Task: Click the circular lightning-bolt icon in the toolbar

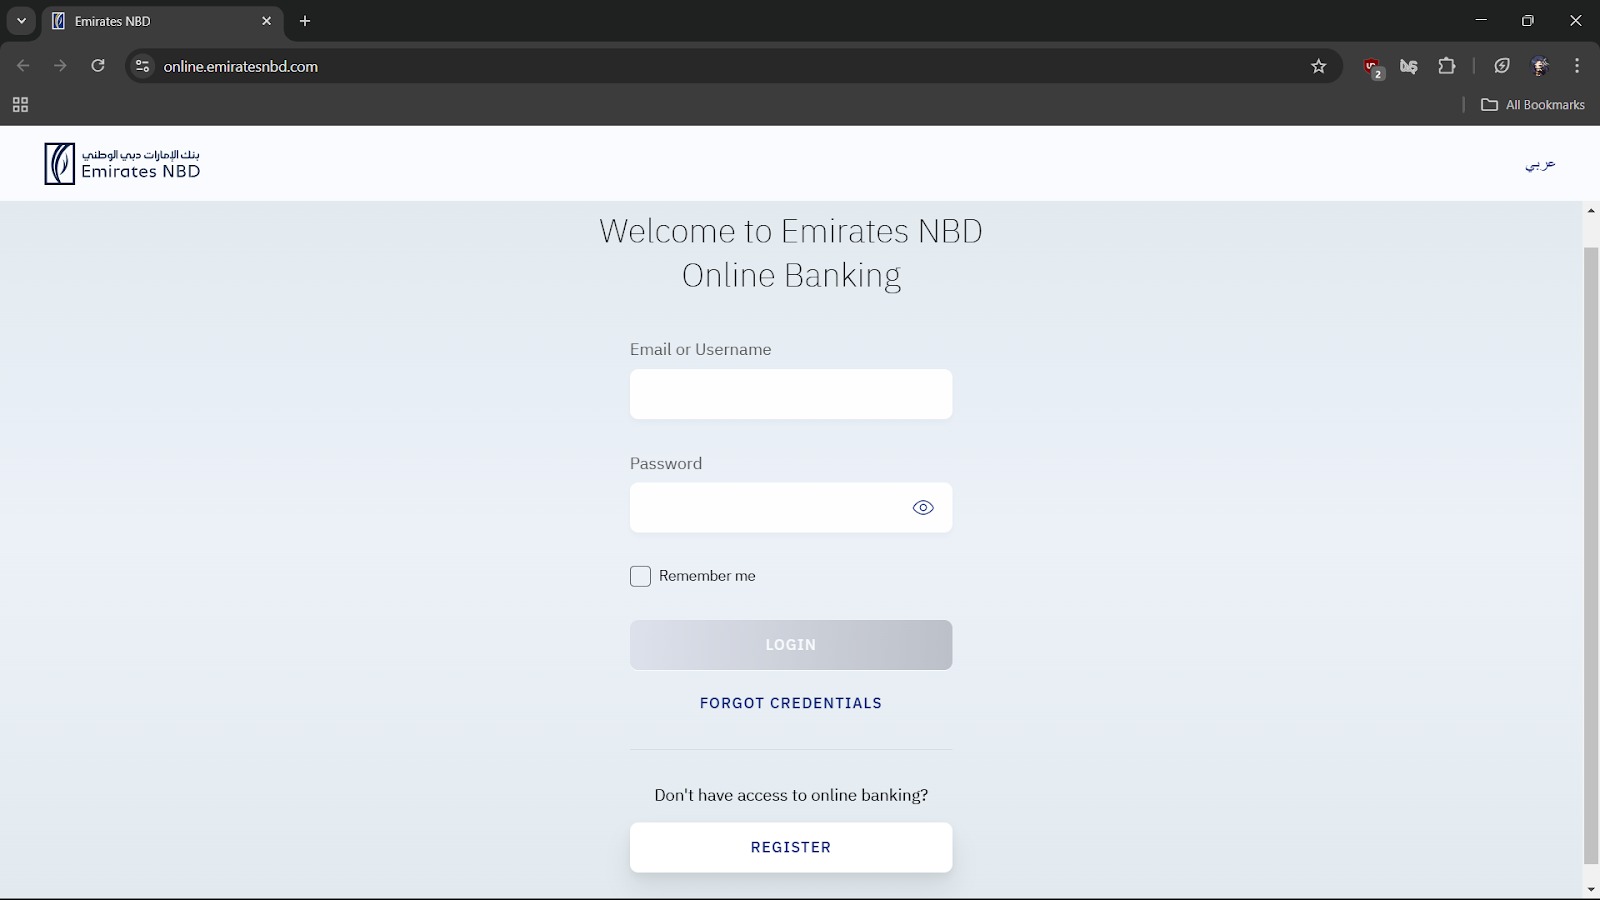Action: click(1502, 66)
